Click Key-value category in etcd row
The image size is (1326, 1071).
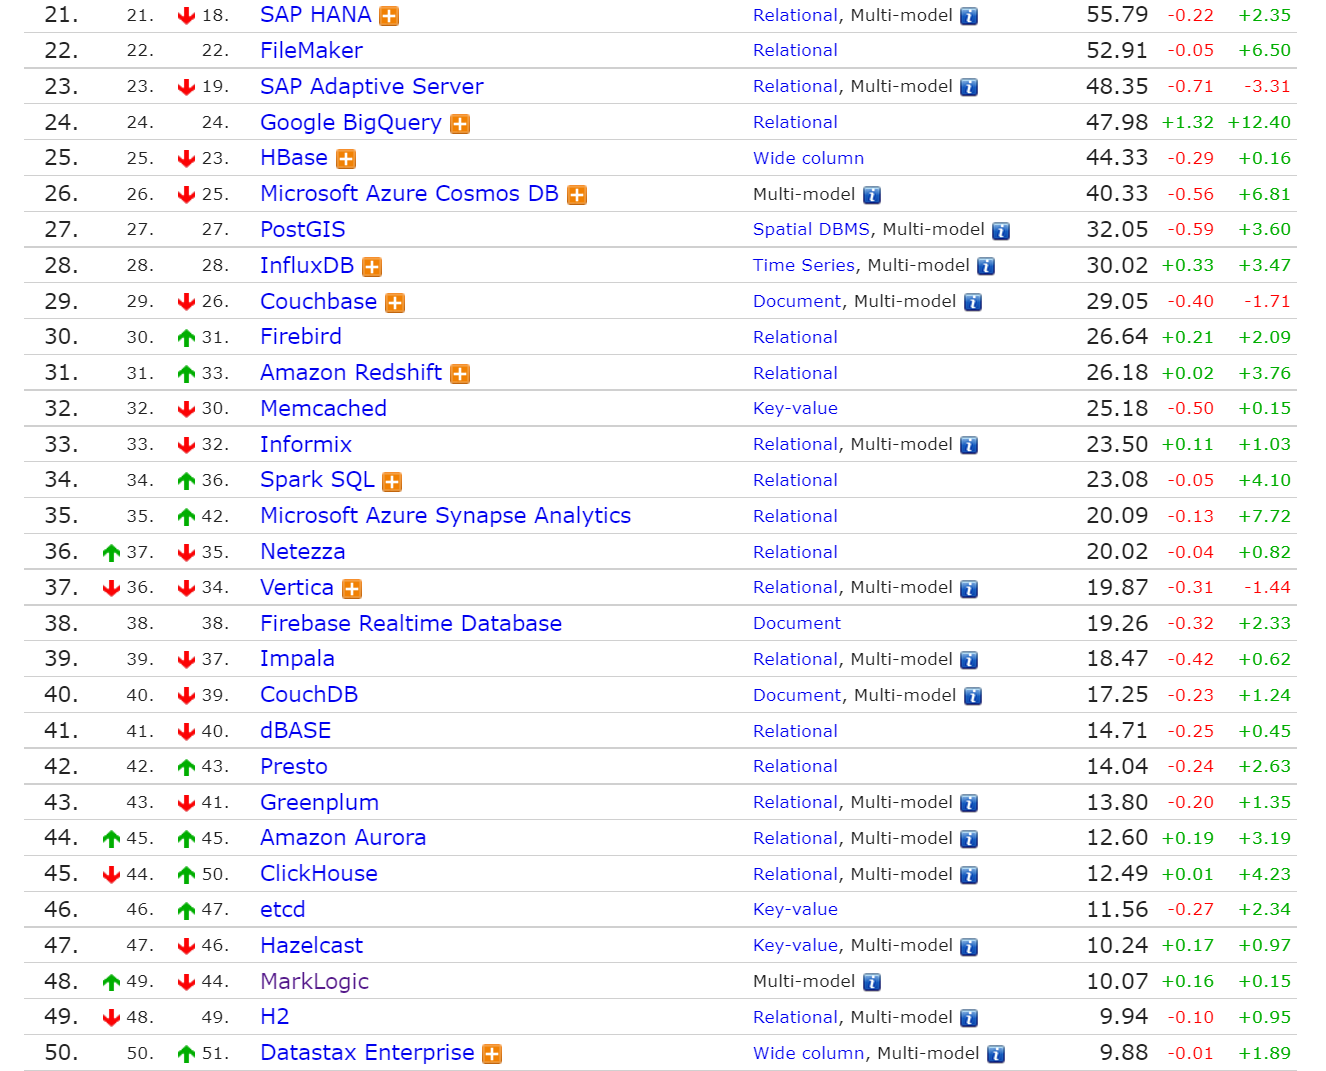[x=795, y=910]
